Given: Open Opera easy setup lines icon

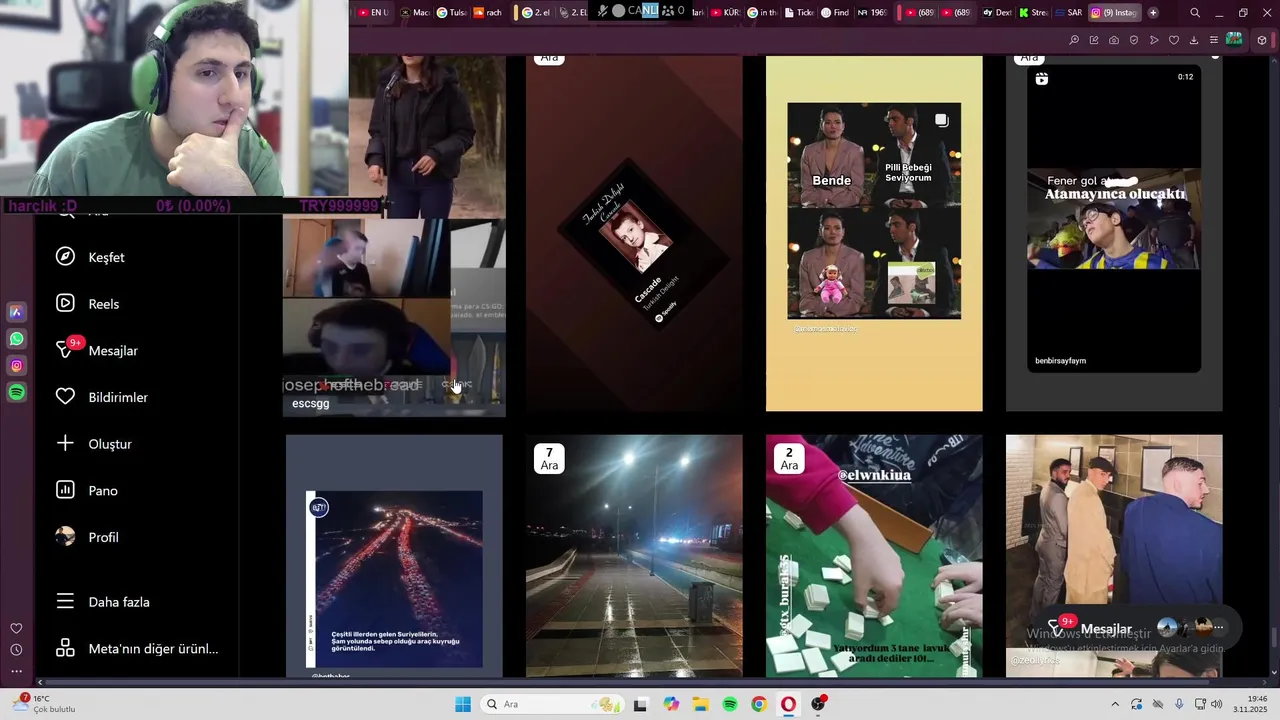Looking at the screenshot, I should pos(1214,40).
